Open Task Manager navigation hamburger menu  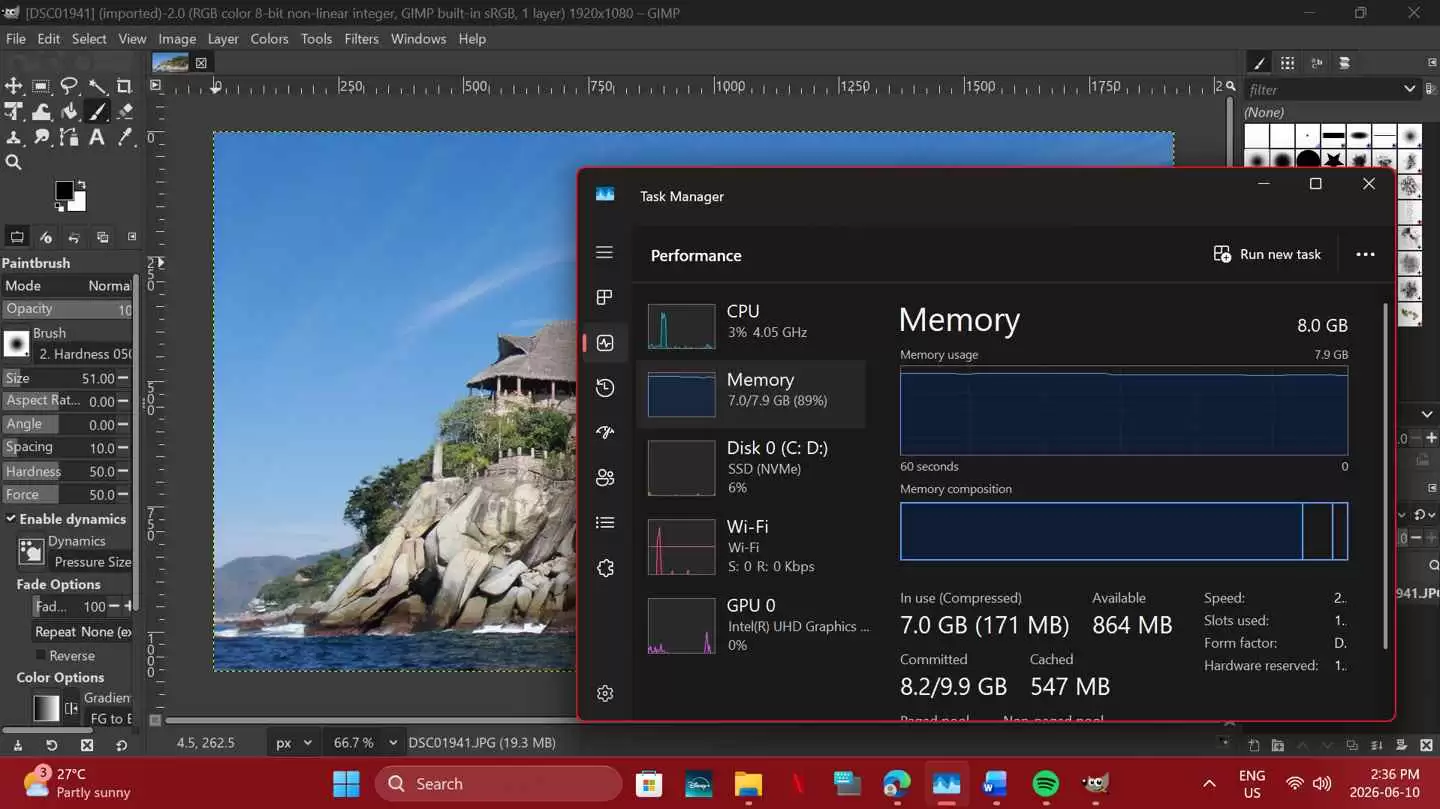pos(604,253)
